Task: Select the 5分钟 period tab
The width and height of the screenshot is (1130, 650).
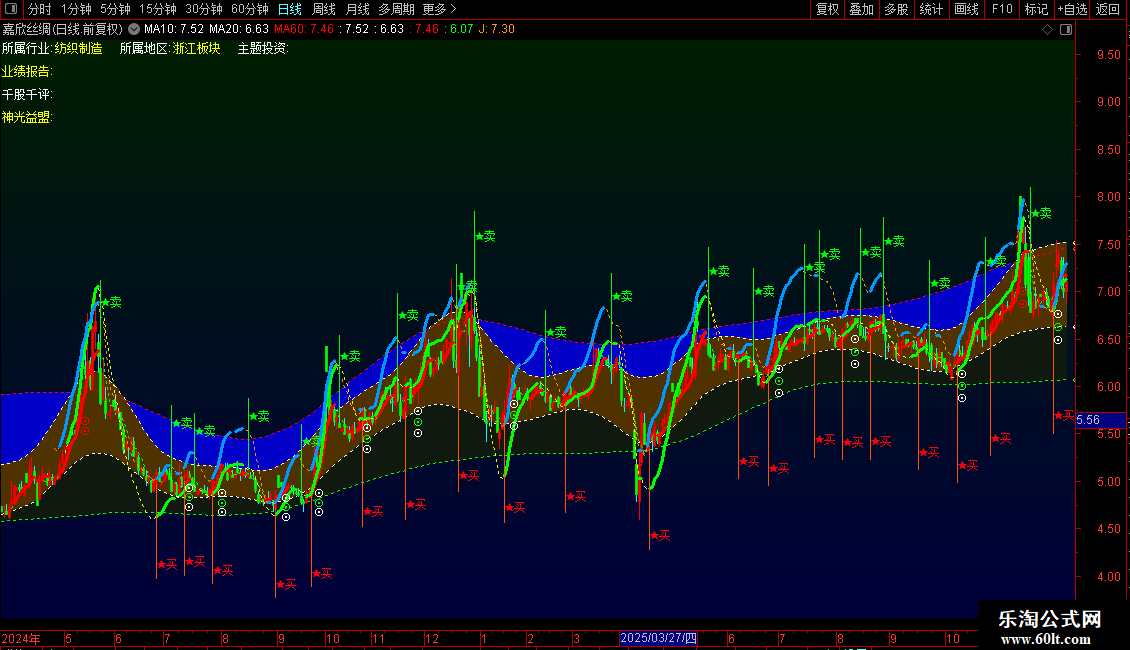Action: point(115,9)
